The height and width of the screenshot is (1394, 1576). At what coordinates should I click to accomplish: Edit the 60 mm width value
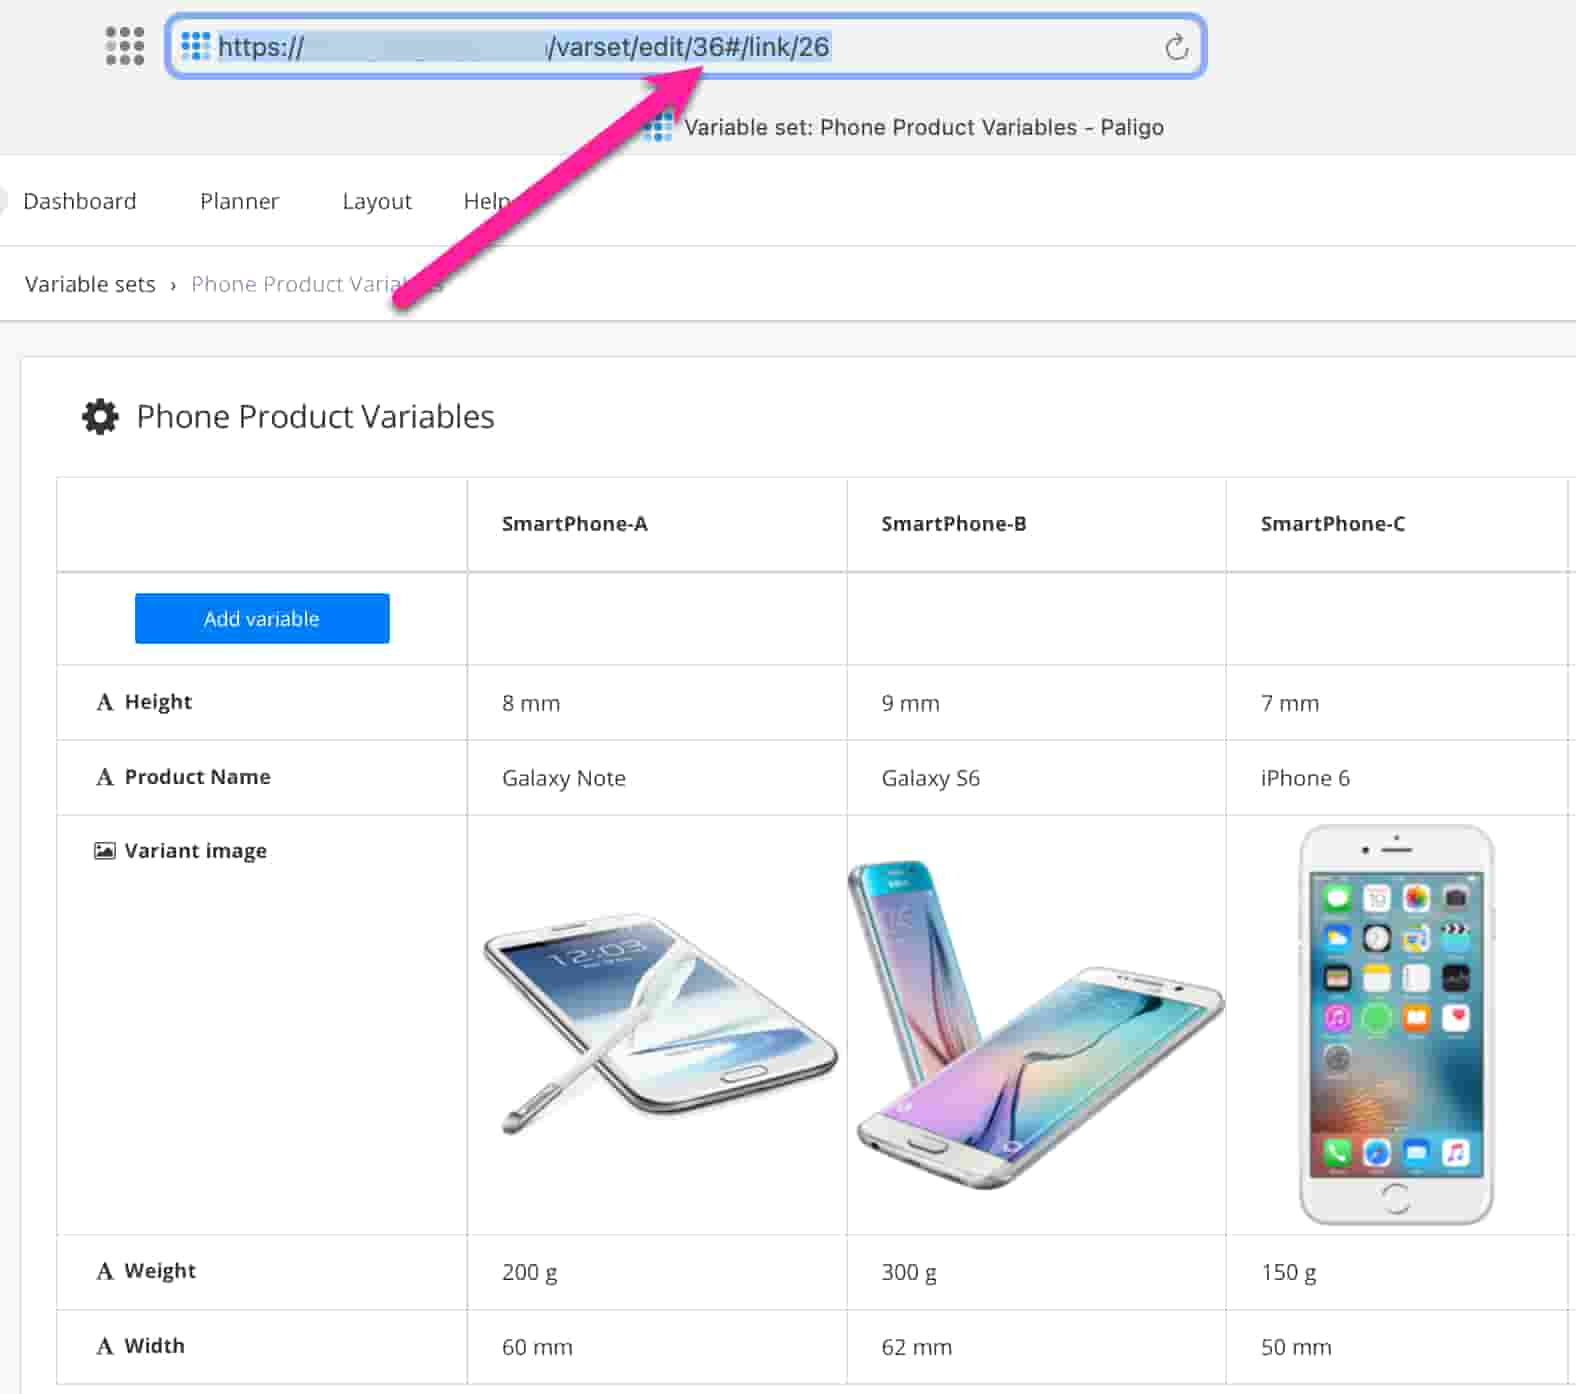[537, 1347]
